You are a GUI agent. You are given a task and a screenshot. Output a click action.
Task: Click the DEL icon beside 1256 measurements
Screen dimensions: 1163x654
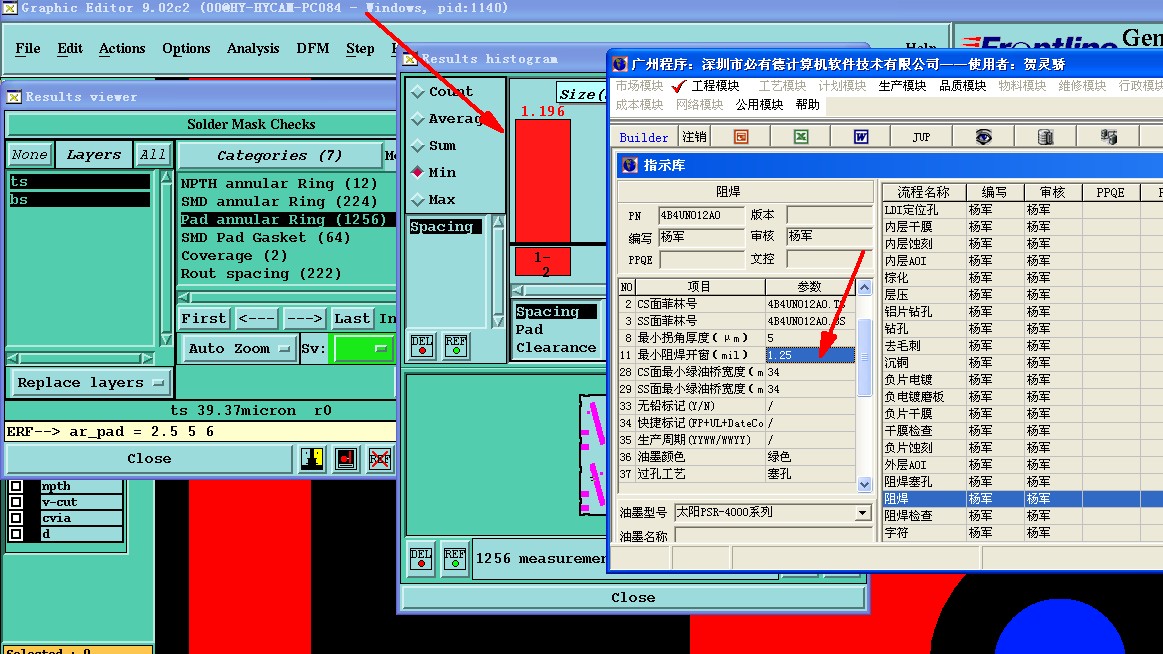click(x=421, y=558)
